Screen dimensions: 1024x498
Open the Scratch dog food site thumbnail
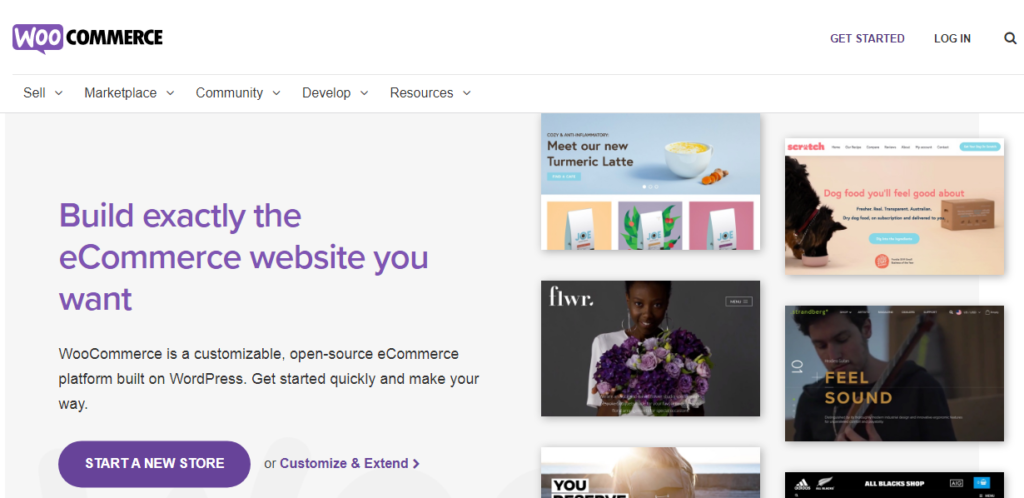894,206
